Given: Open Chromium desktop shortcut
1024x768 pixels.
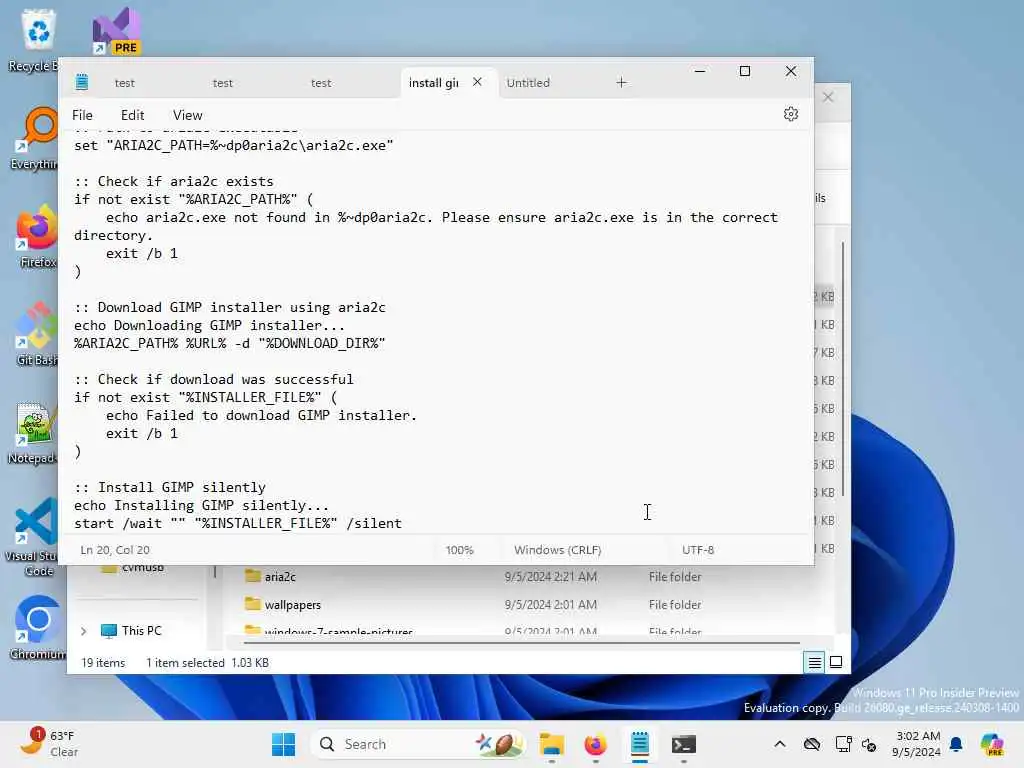Looking at the screenshot, I should point(38,627).
